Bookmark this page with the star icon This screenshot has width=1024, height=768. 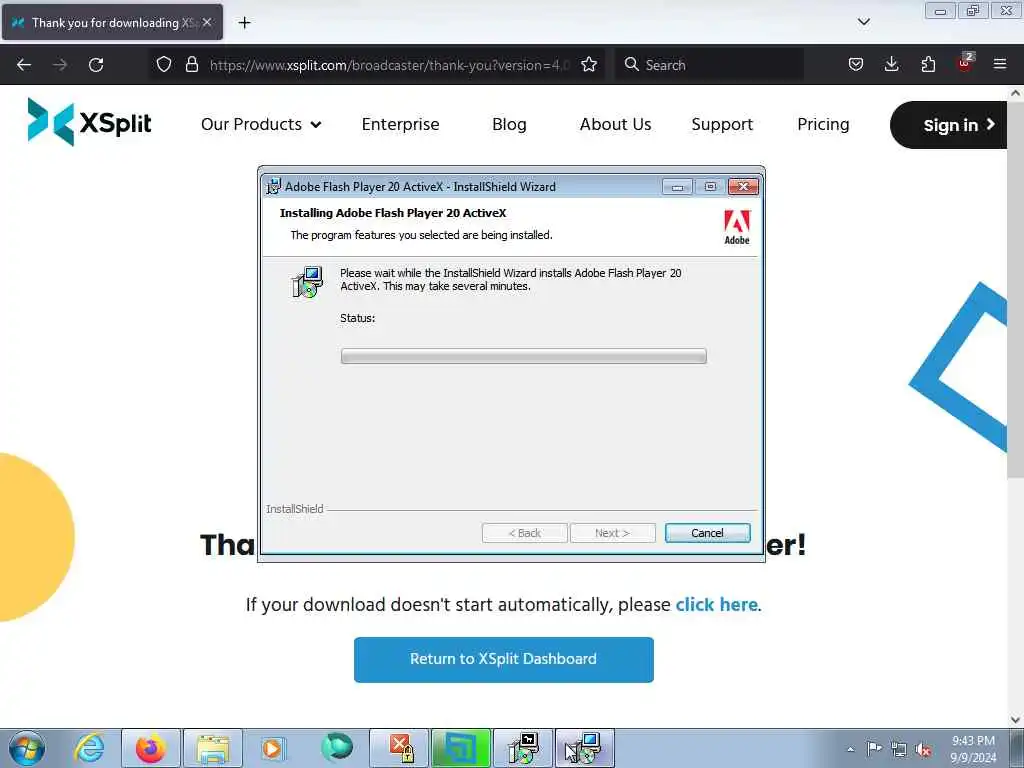click(589, 65)
